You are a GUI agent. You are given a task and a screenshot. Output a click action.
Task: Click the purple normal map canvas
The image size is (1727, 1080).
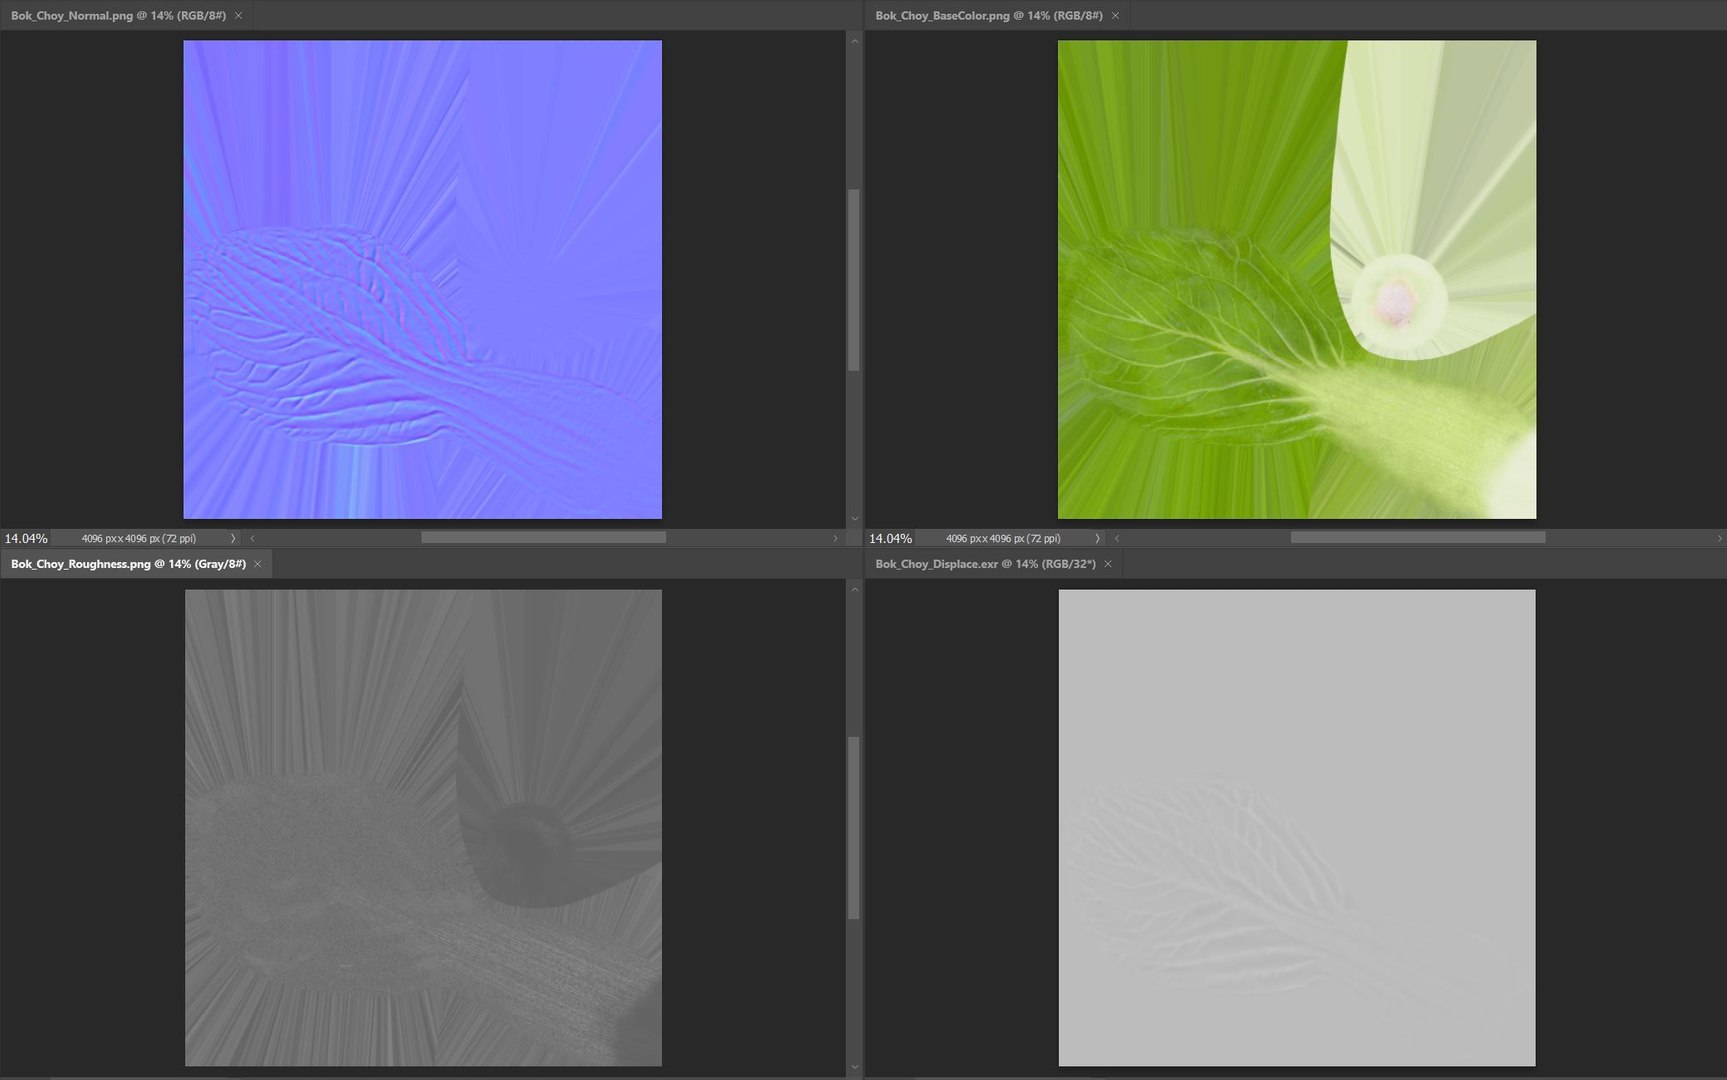[x=423, y=279]
